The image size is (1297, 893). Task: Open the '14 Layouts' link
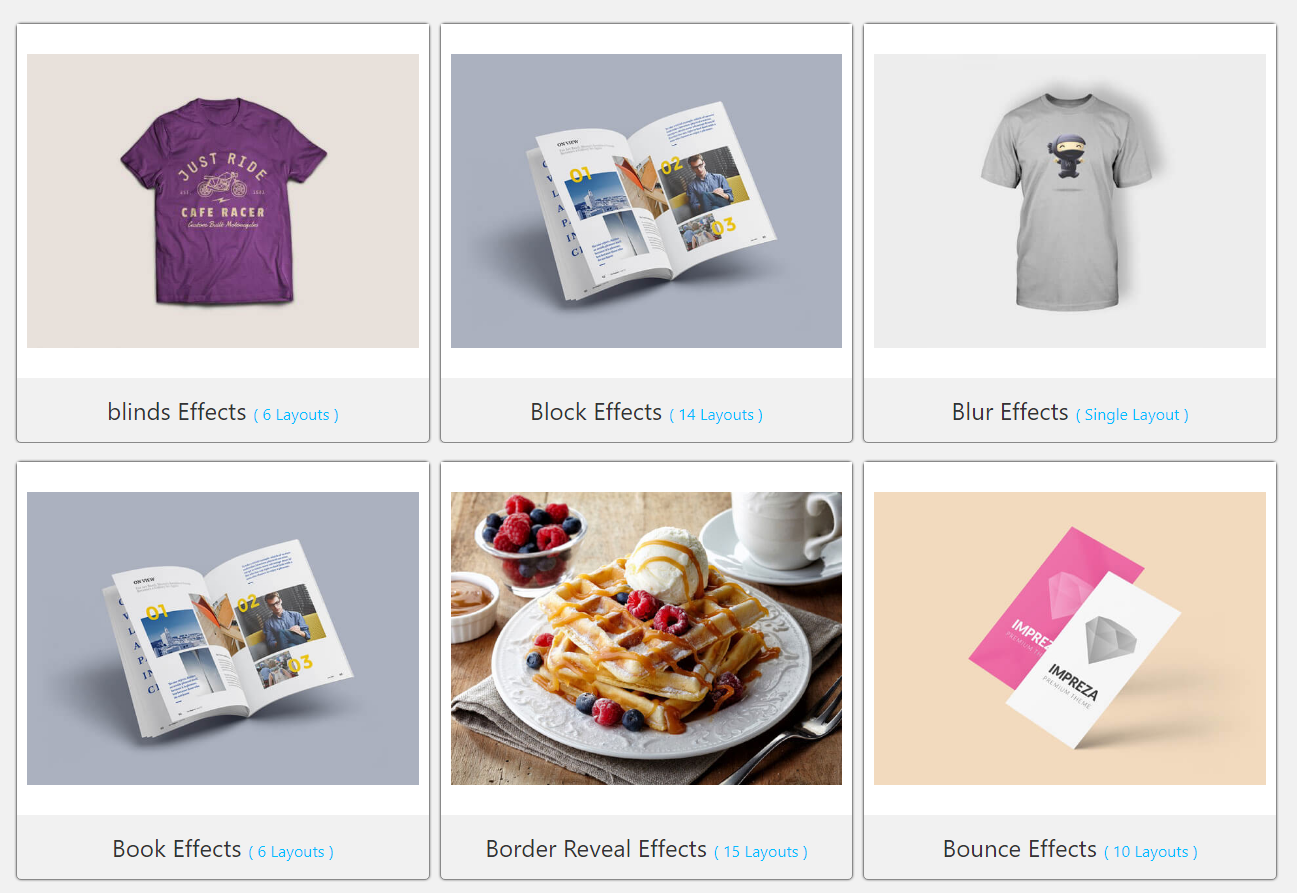716,415
